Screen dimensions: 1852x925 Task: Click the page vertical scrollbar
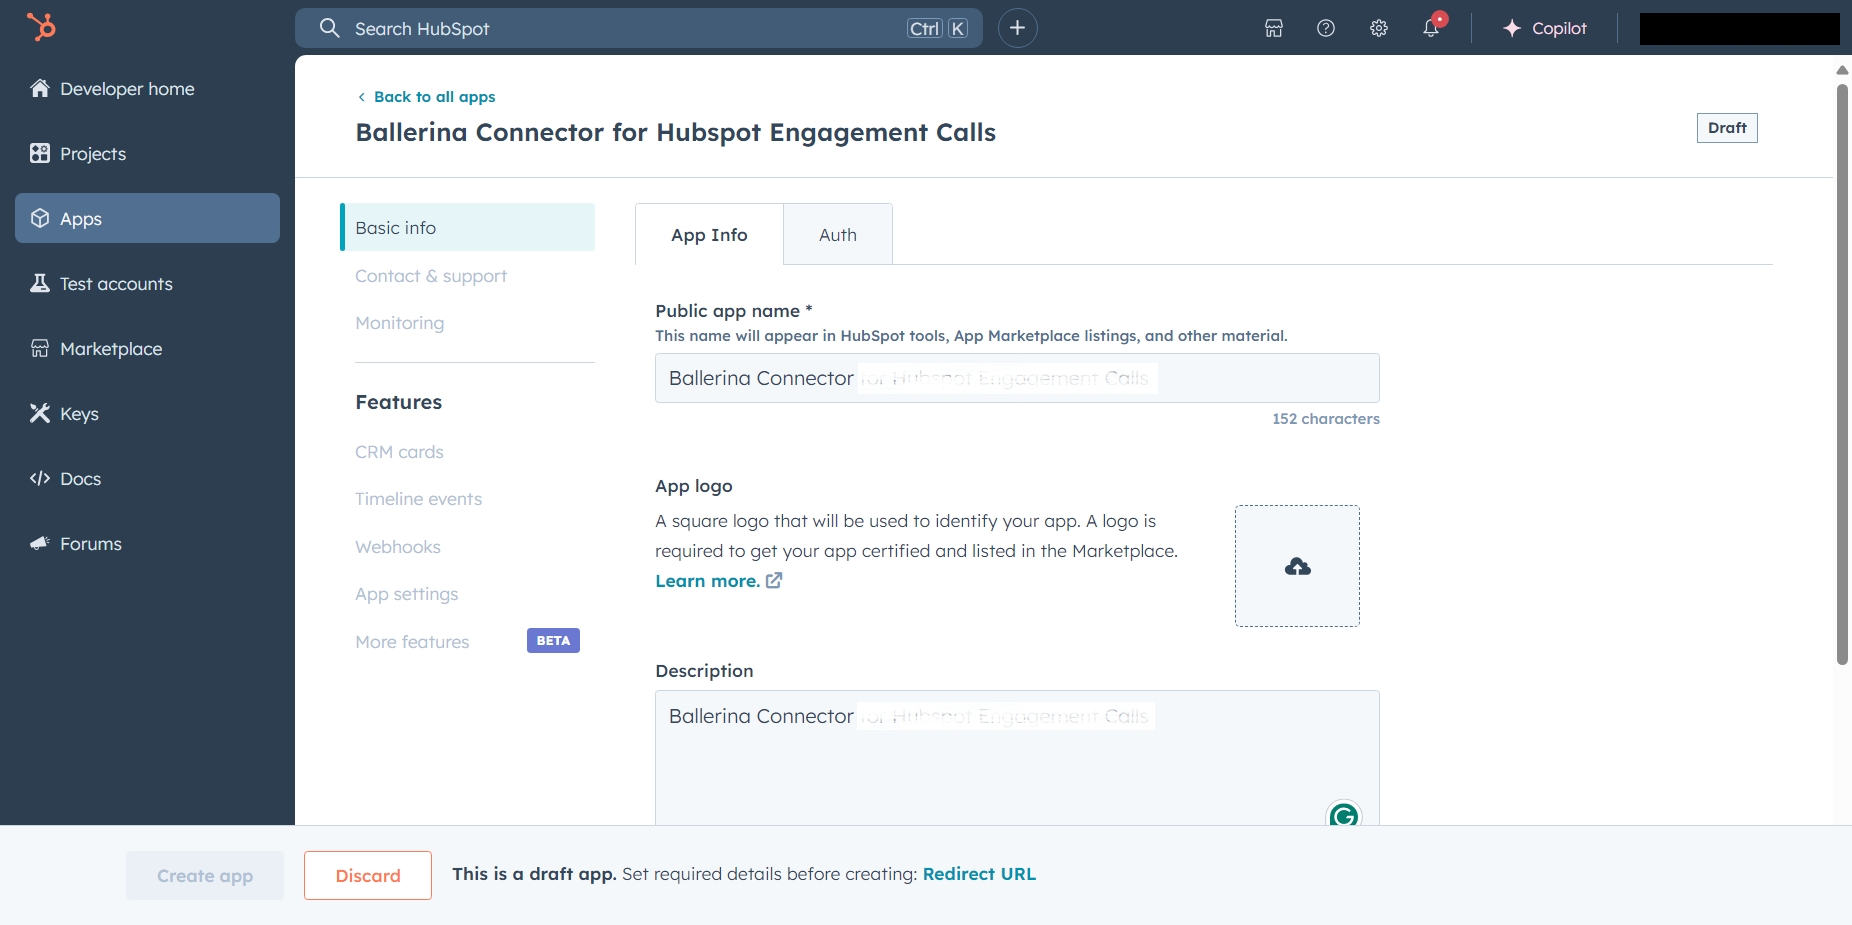click(x=1842, y=375)
